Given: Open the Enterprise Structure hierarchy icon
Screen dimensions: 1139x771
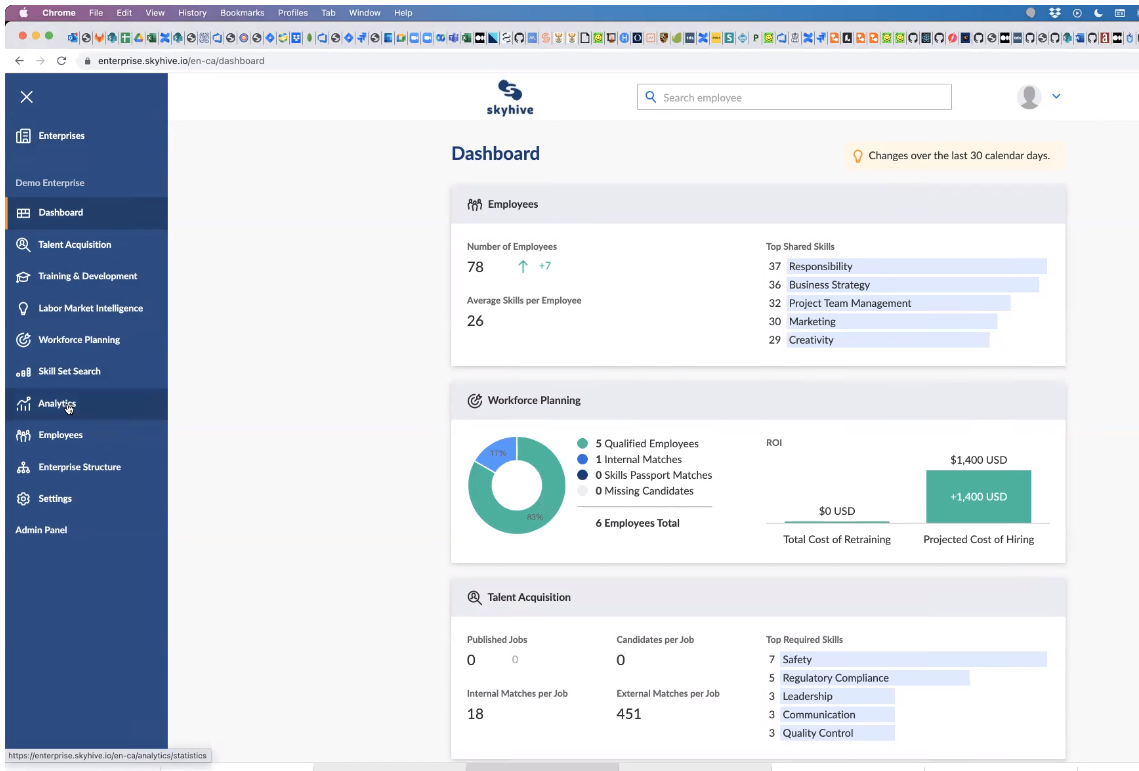Looking at the screenshot, I should (23, 467).
